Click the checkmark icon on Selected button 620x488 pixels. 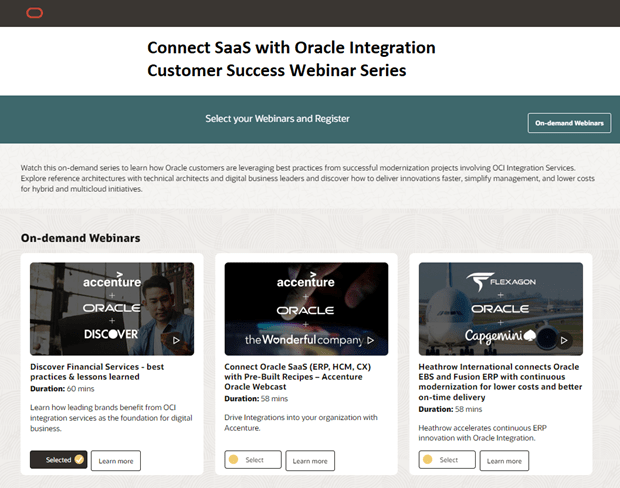coord(79,460)
